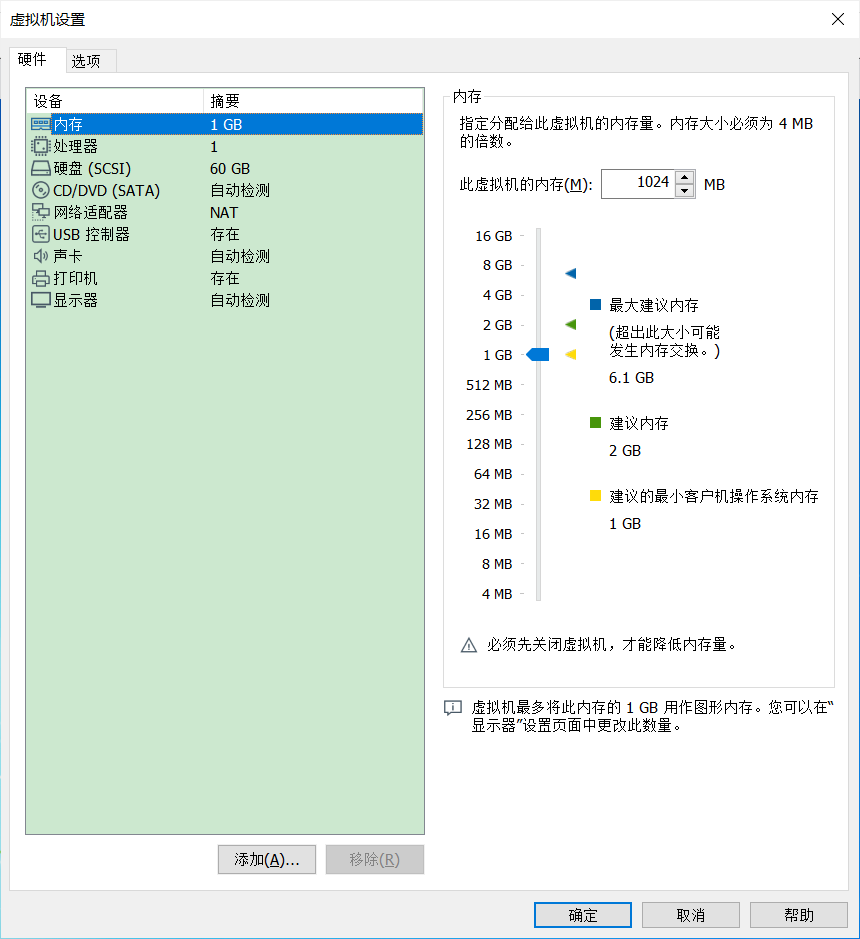860x939 pixels.
Task: Open help via the 帮助 button
Action: pyautogui.click(x=798, y=914)
